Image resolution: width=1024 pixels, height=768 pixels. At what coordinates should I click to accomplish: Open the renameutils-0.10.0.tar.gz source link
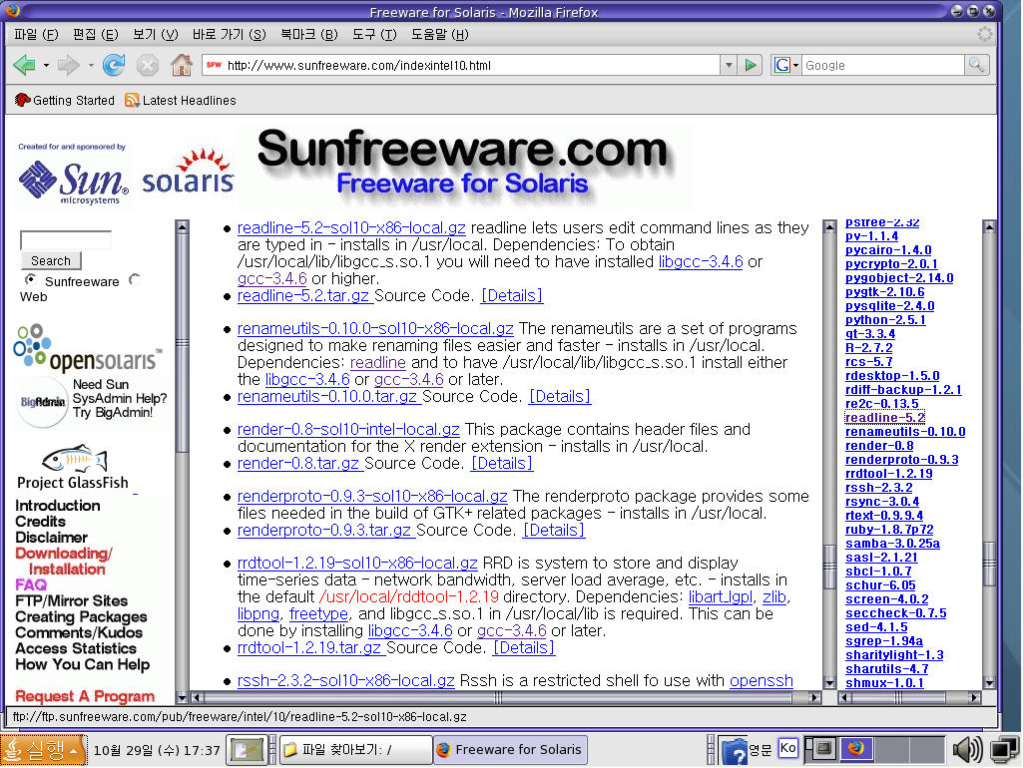[x=327, y=396]
